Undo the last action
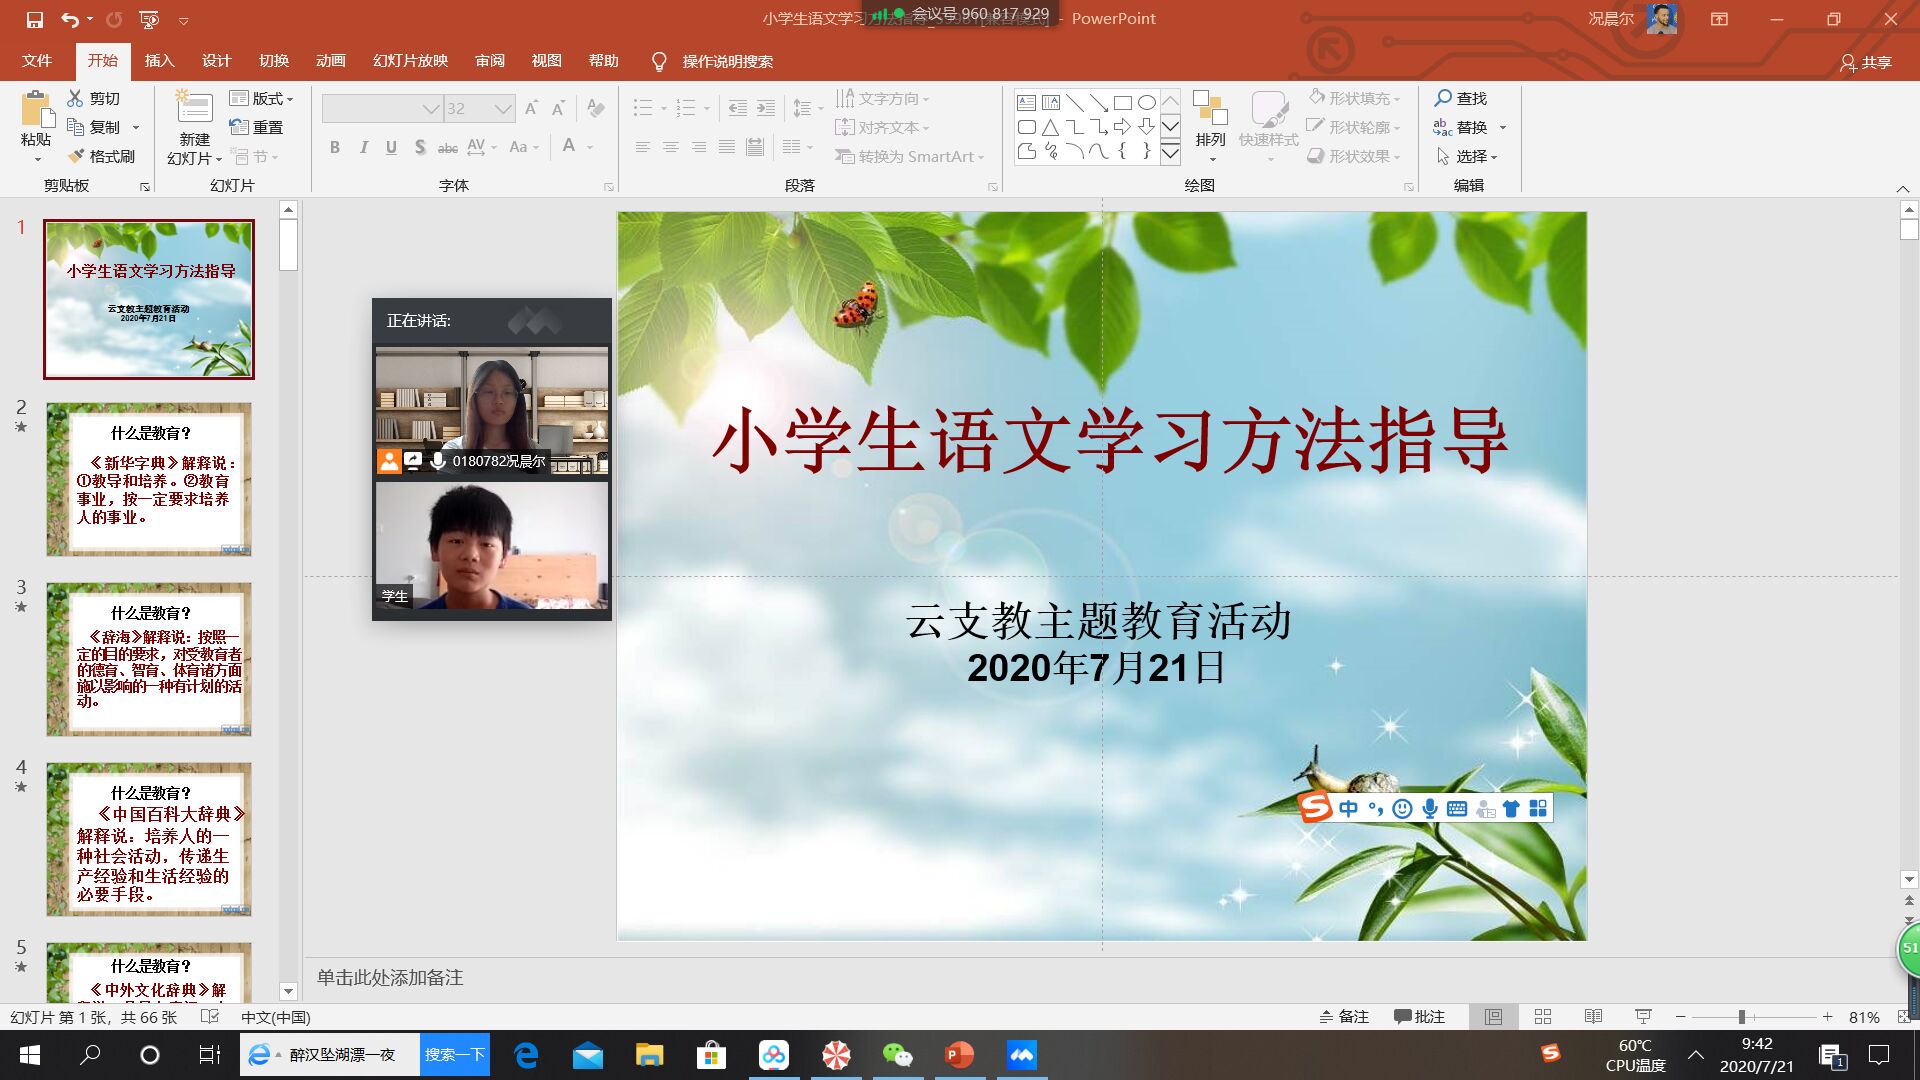The height and width of the screenshot is (1080, 1920). click(69, 19)
